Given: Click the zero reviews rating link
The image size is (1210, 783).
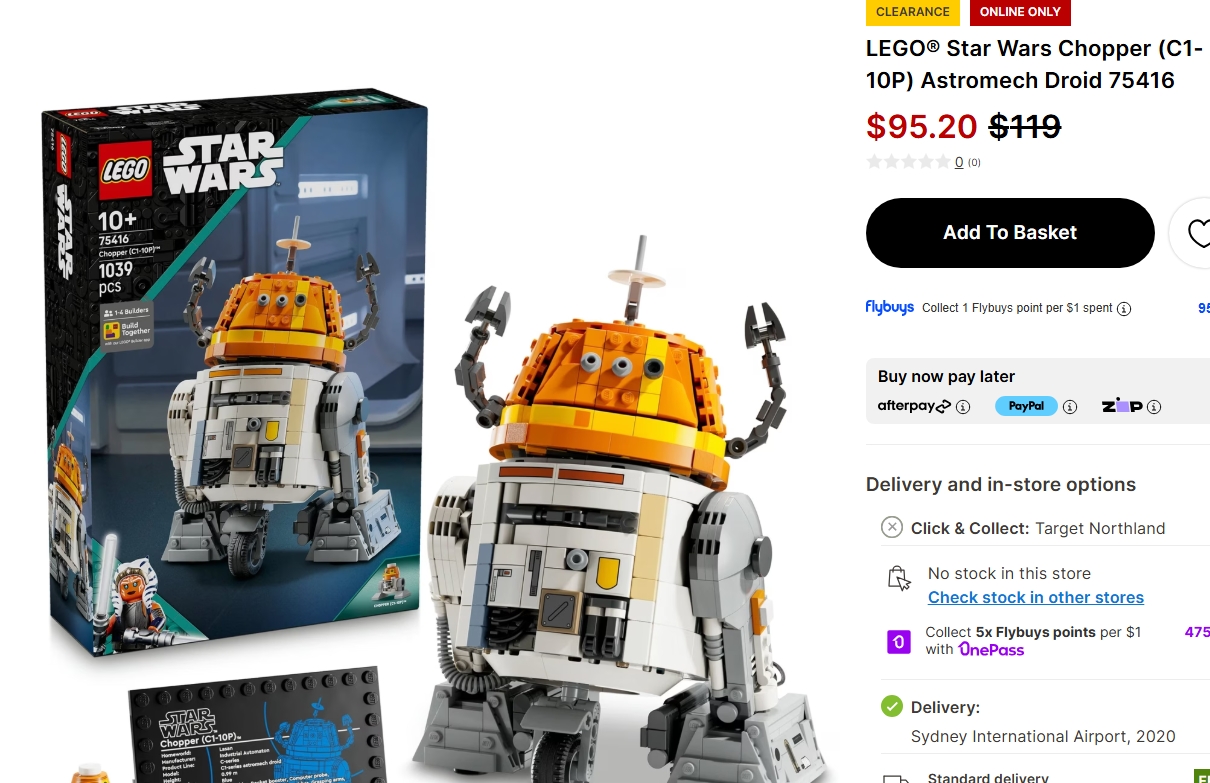Looking at the screenshot, I should click(x=959, y=162).
